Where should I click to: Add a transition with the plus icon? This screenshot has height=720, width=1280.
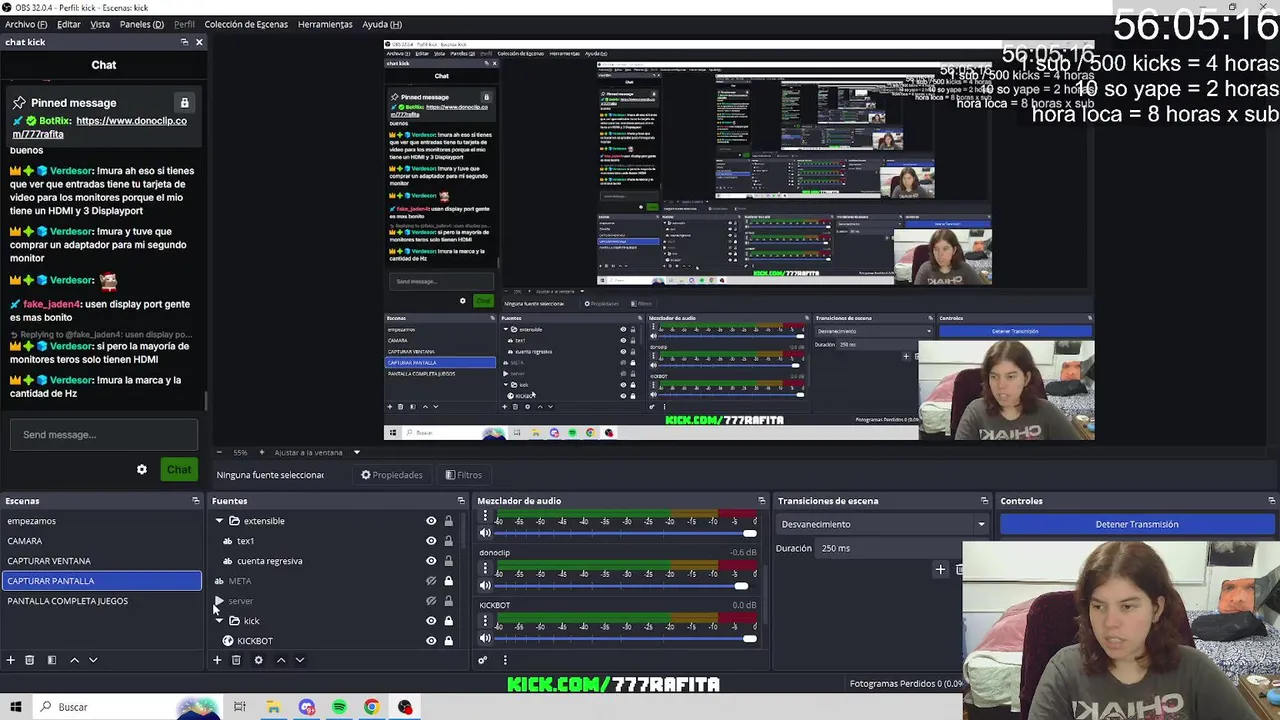pyautogui.click(x=940, y=570)
